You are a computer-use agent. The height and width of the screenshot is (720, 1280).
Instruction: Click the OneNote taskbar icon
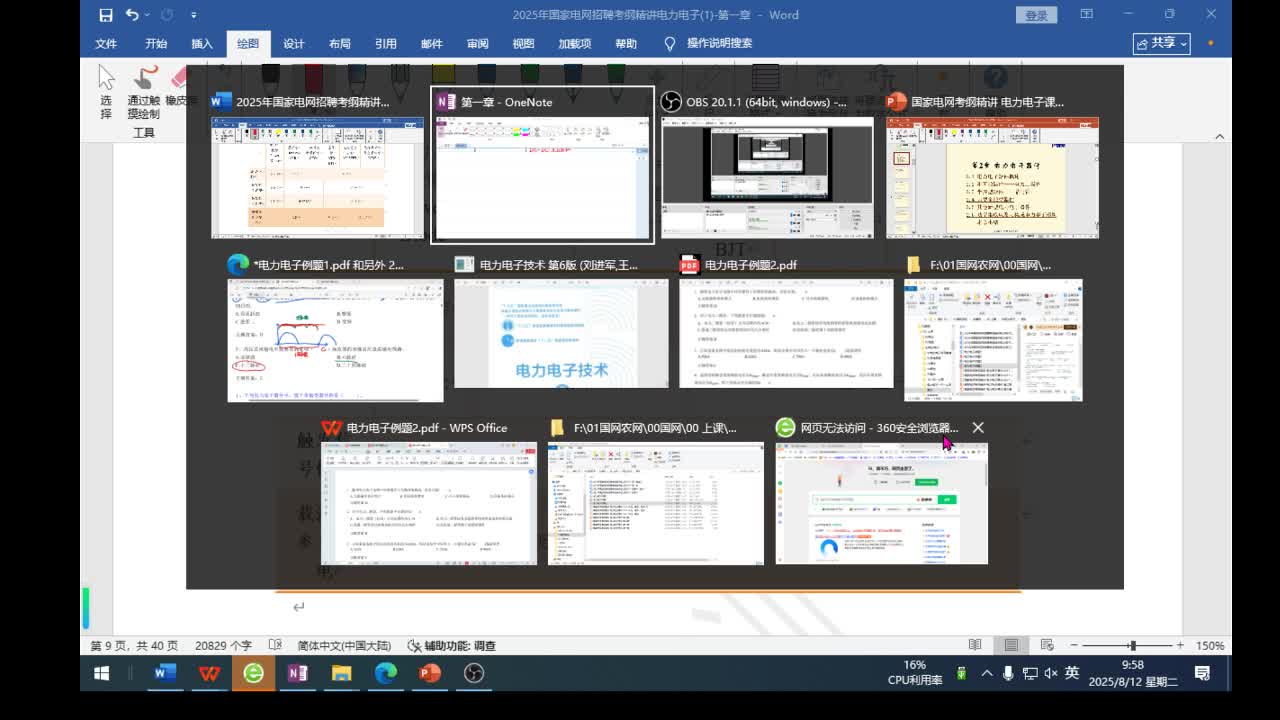pyautogui.click(x=297, y=673)
